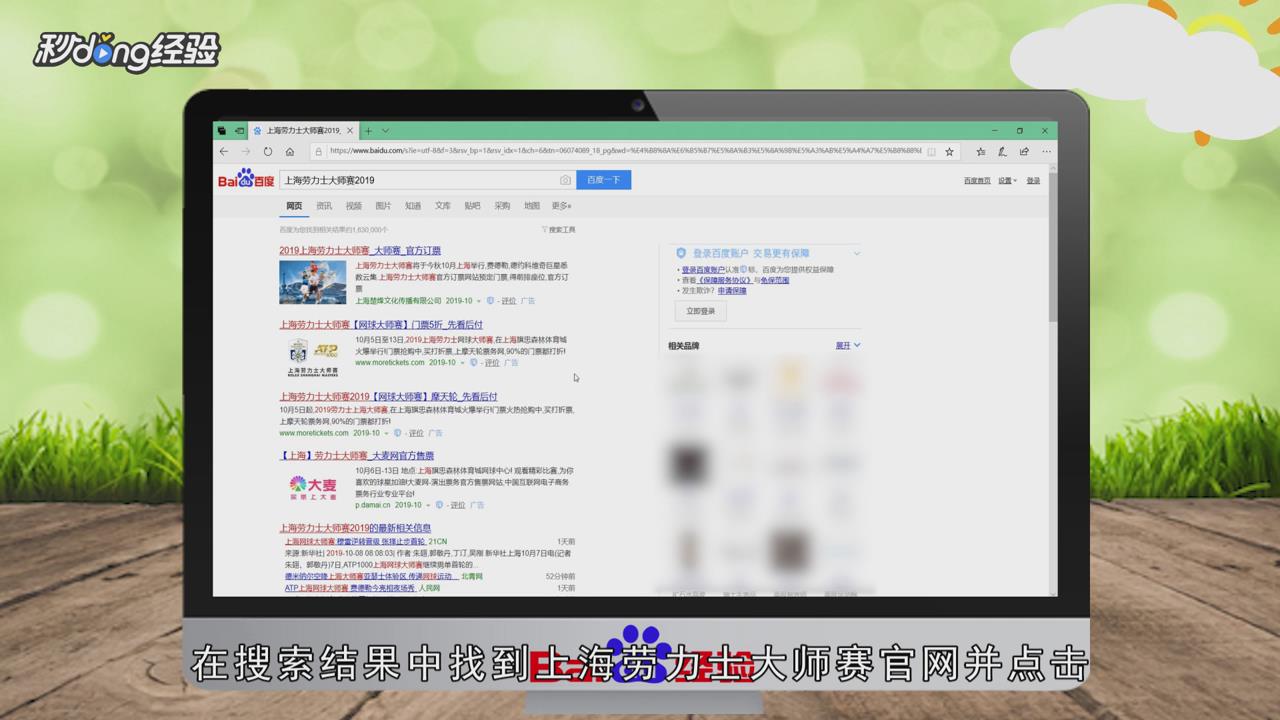1280x720 pixels.
Task: Open a new browser tab
Action: 368,131
